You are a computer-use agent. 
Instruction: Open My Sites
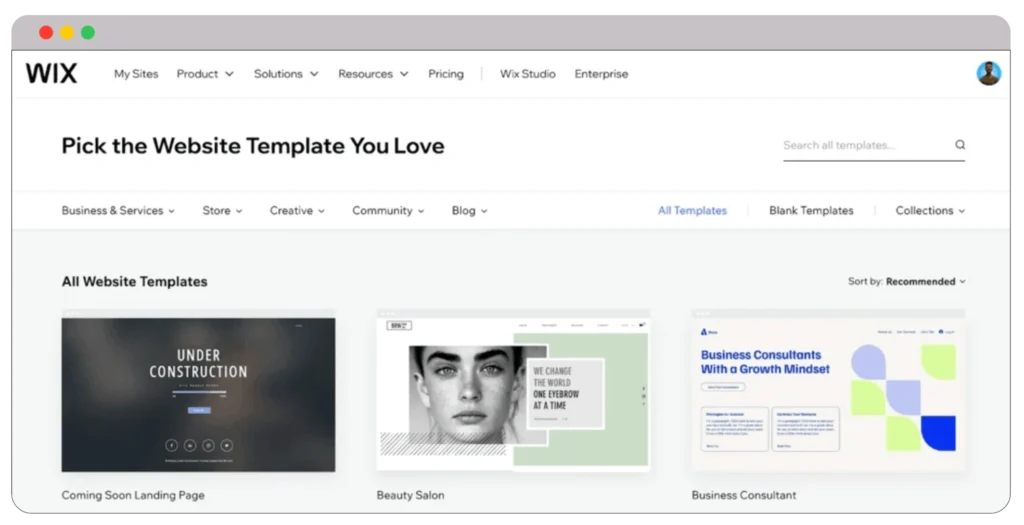pyautogui.click(x=136, y=74)
